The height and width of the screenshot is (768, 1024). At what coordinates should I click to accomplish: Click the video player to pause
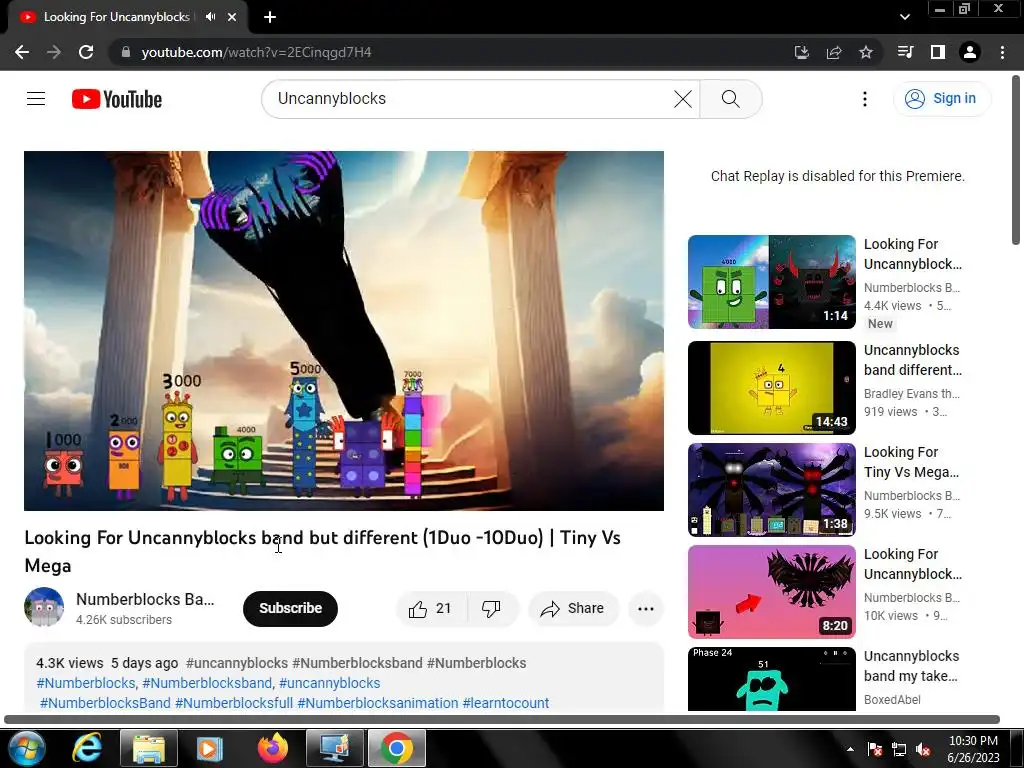tap(344, 330)
